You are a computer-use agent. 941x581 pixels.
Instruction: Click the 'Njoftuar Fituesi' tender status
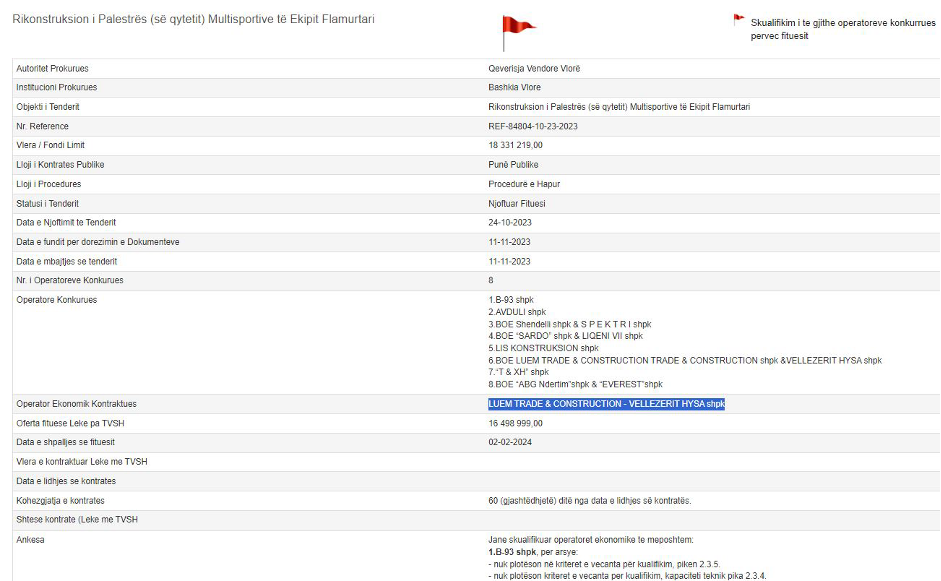[517, 204]
